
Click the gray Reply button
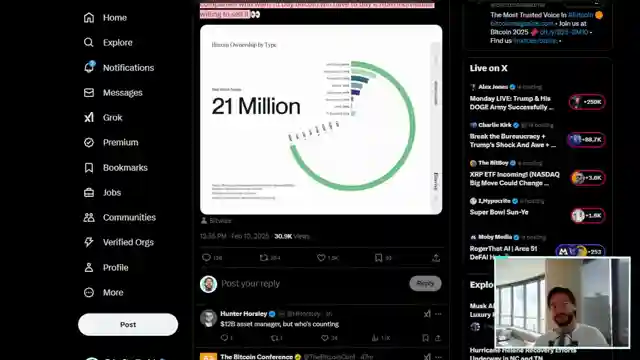[x=425, y=283]
